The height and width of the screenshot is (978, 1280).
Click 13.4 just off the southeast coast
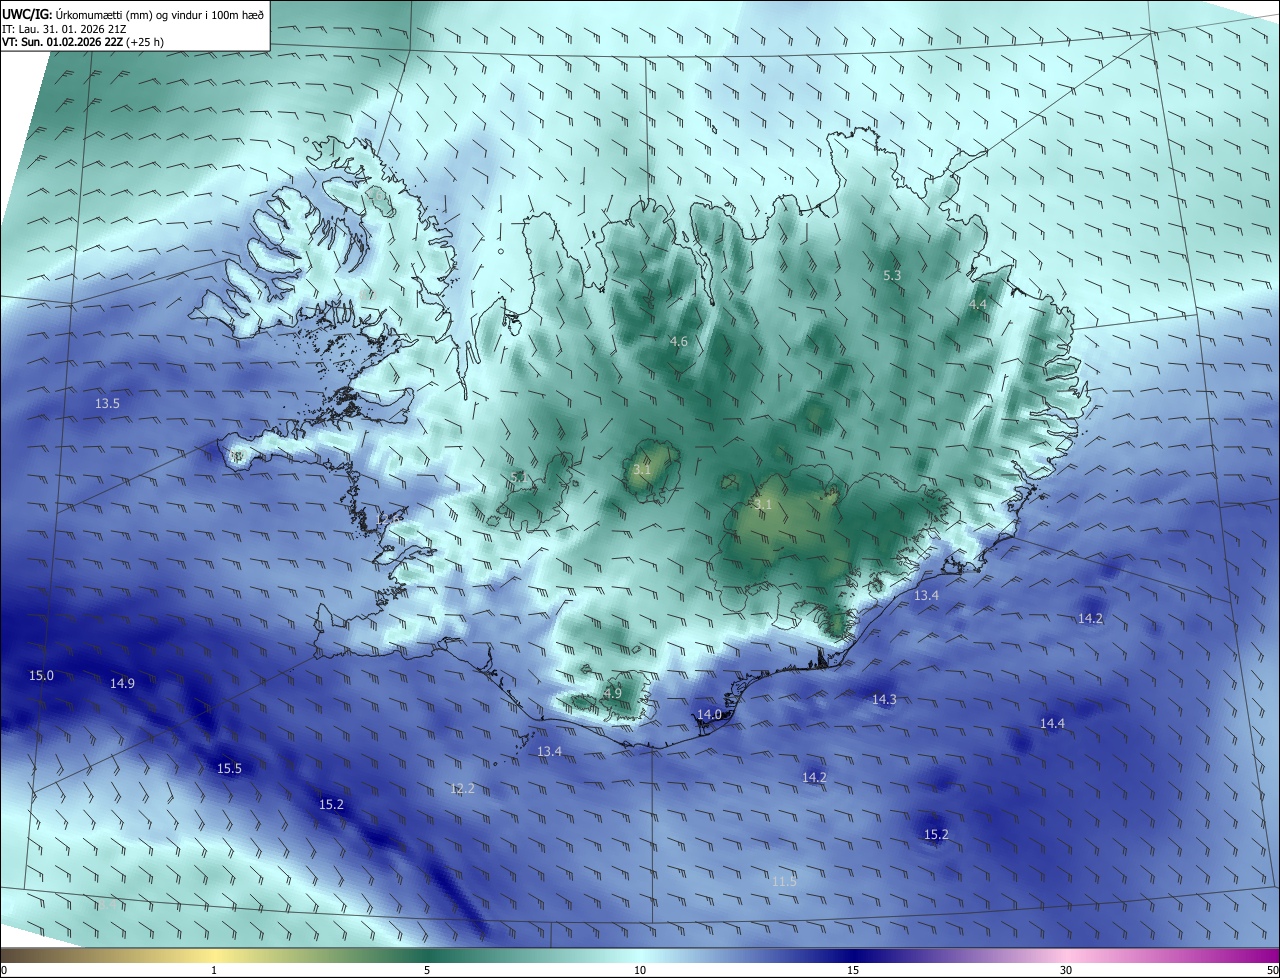tap(926, 596)
